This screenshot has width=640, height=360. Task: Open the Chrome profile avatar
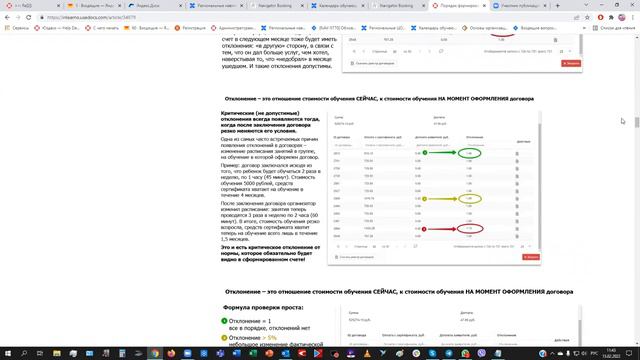point(622,18)
